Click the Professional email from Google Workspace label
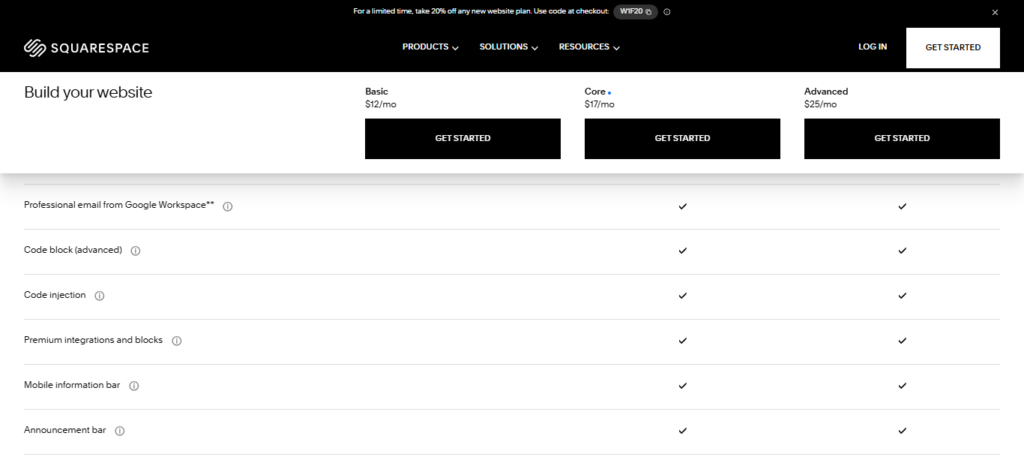1024x475 pixels. (119, 205)
